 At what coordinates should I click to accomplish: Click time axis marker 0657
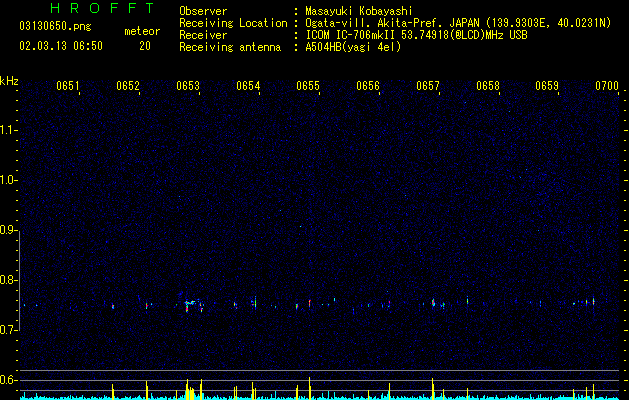point(428,86)
